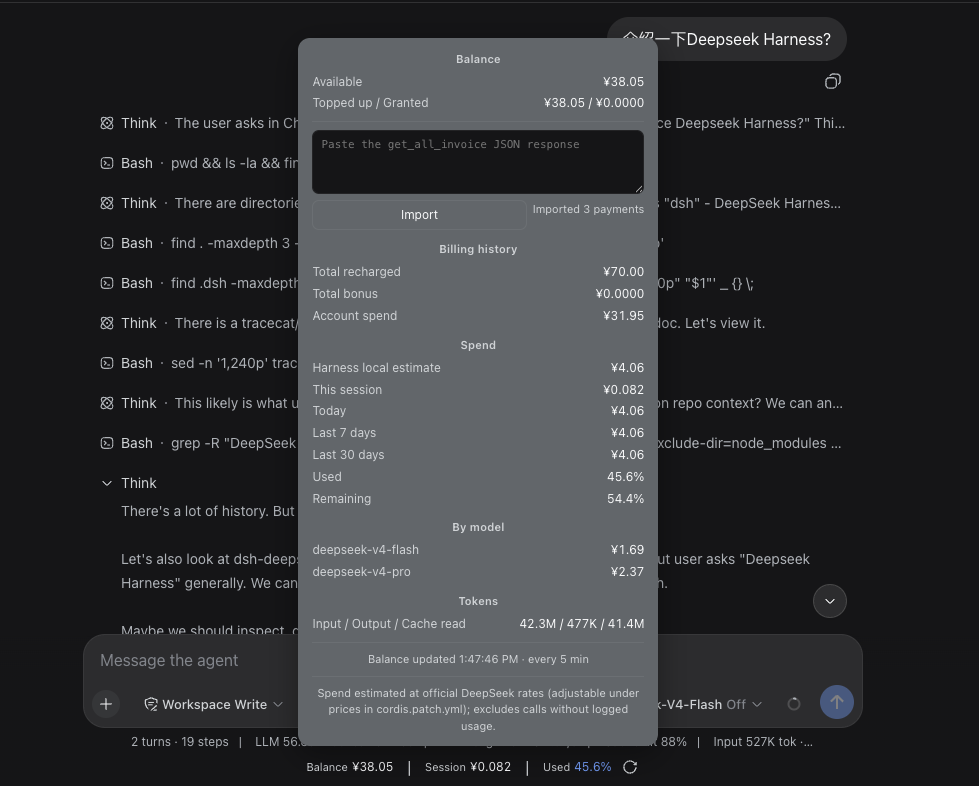Jump to bottom with the down-chevron button
This screenshot has height=786, width=979.
coord(830,601)
